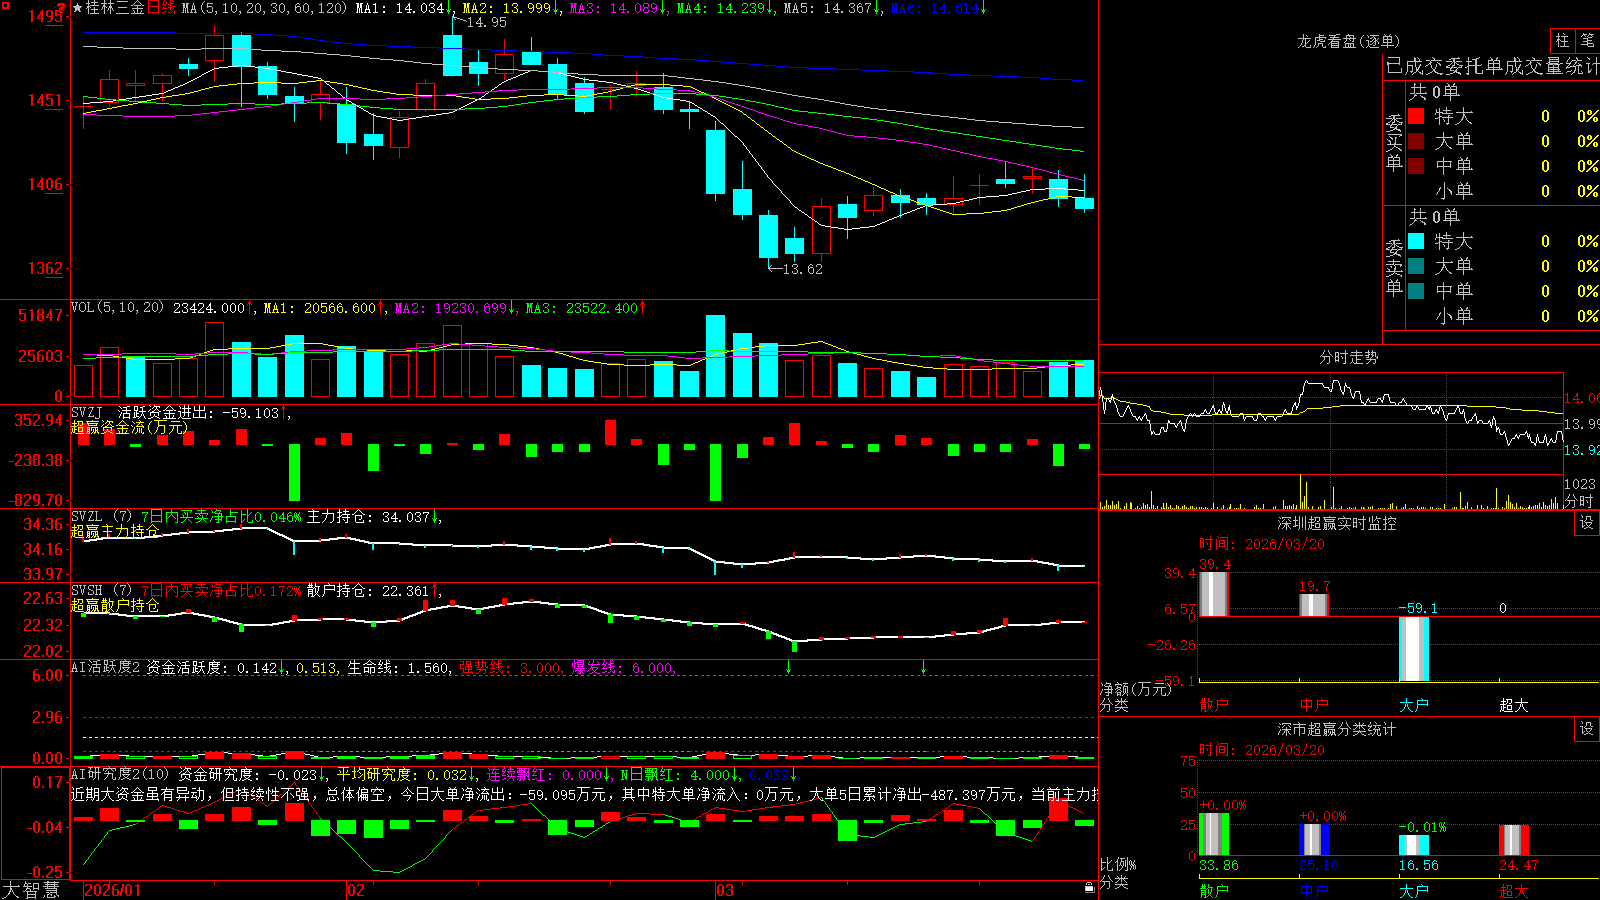The width and height of the screenshot is (1600, 900).
Task: Click the 分时 label beside intraday volume
Action: tap(1579, 501)
